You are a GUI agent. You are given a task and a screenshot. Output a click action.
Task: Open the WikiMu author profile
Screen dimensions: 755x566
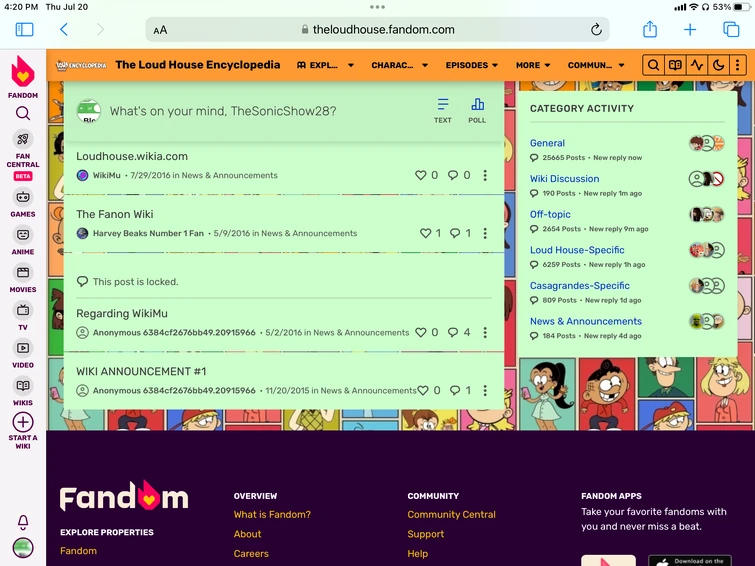[106, 175]
